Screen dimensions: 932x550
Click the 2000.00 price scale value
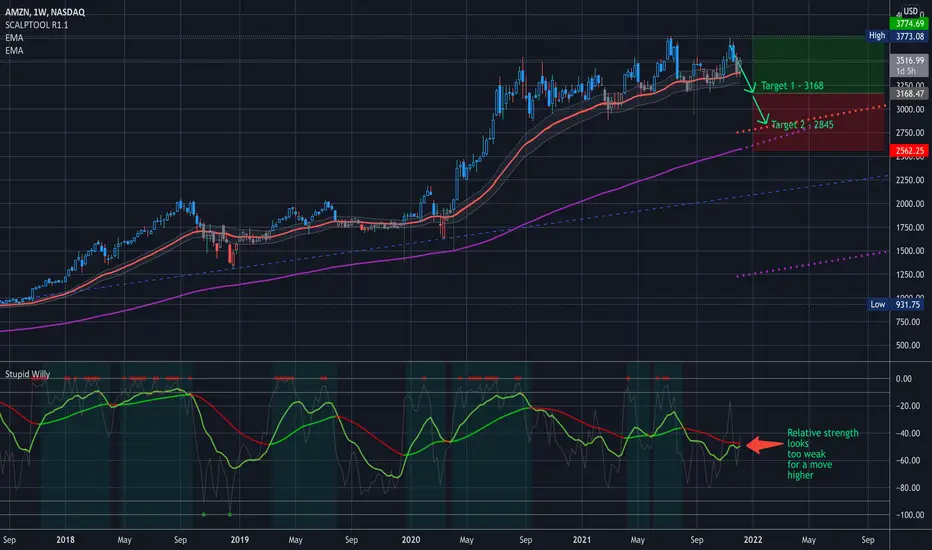pyautogui.click(x=910, y=203)
